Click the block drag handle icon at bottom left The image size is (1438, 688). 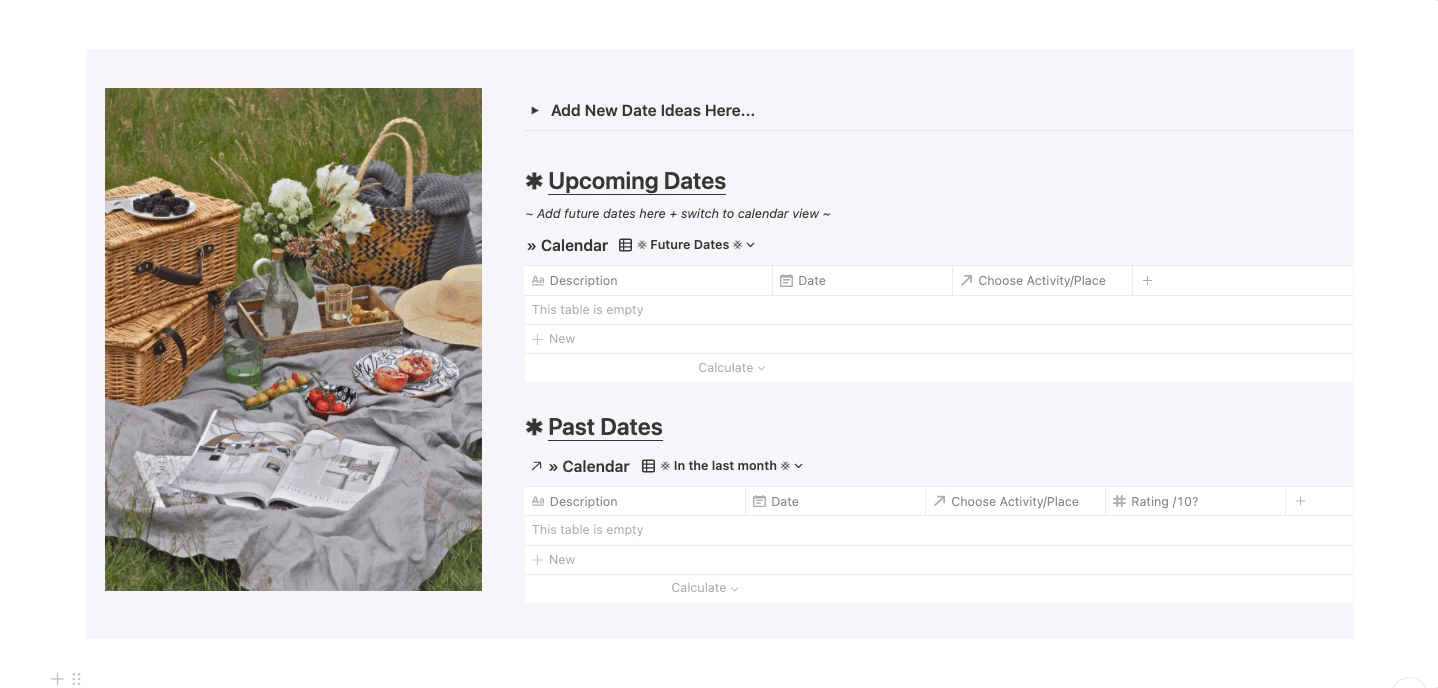[x=77, y=679]
